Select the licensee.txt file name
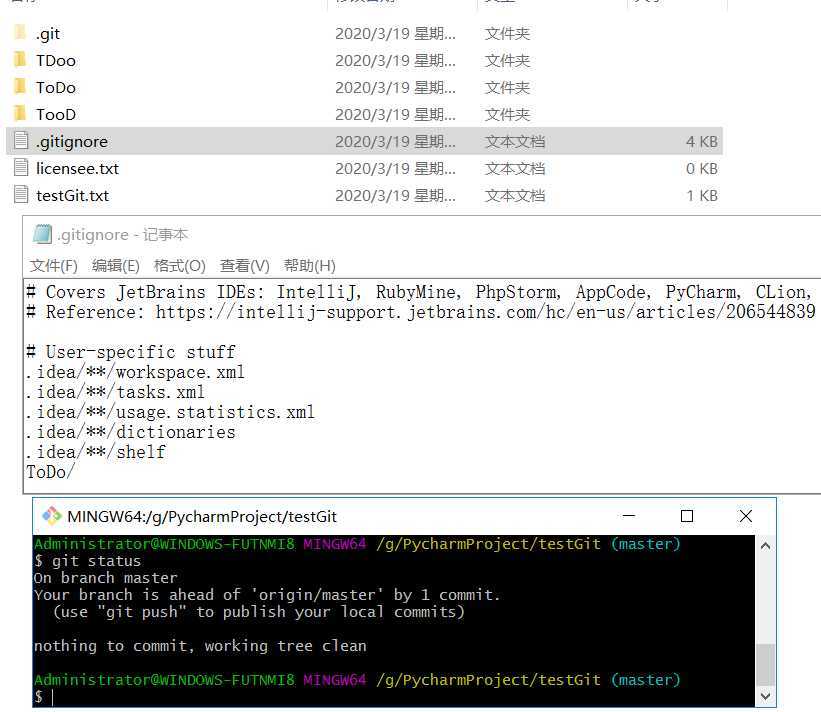This screenshot has width=821, height=712. 77,169
